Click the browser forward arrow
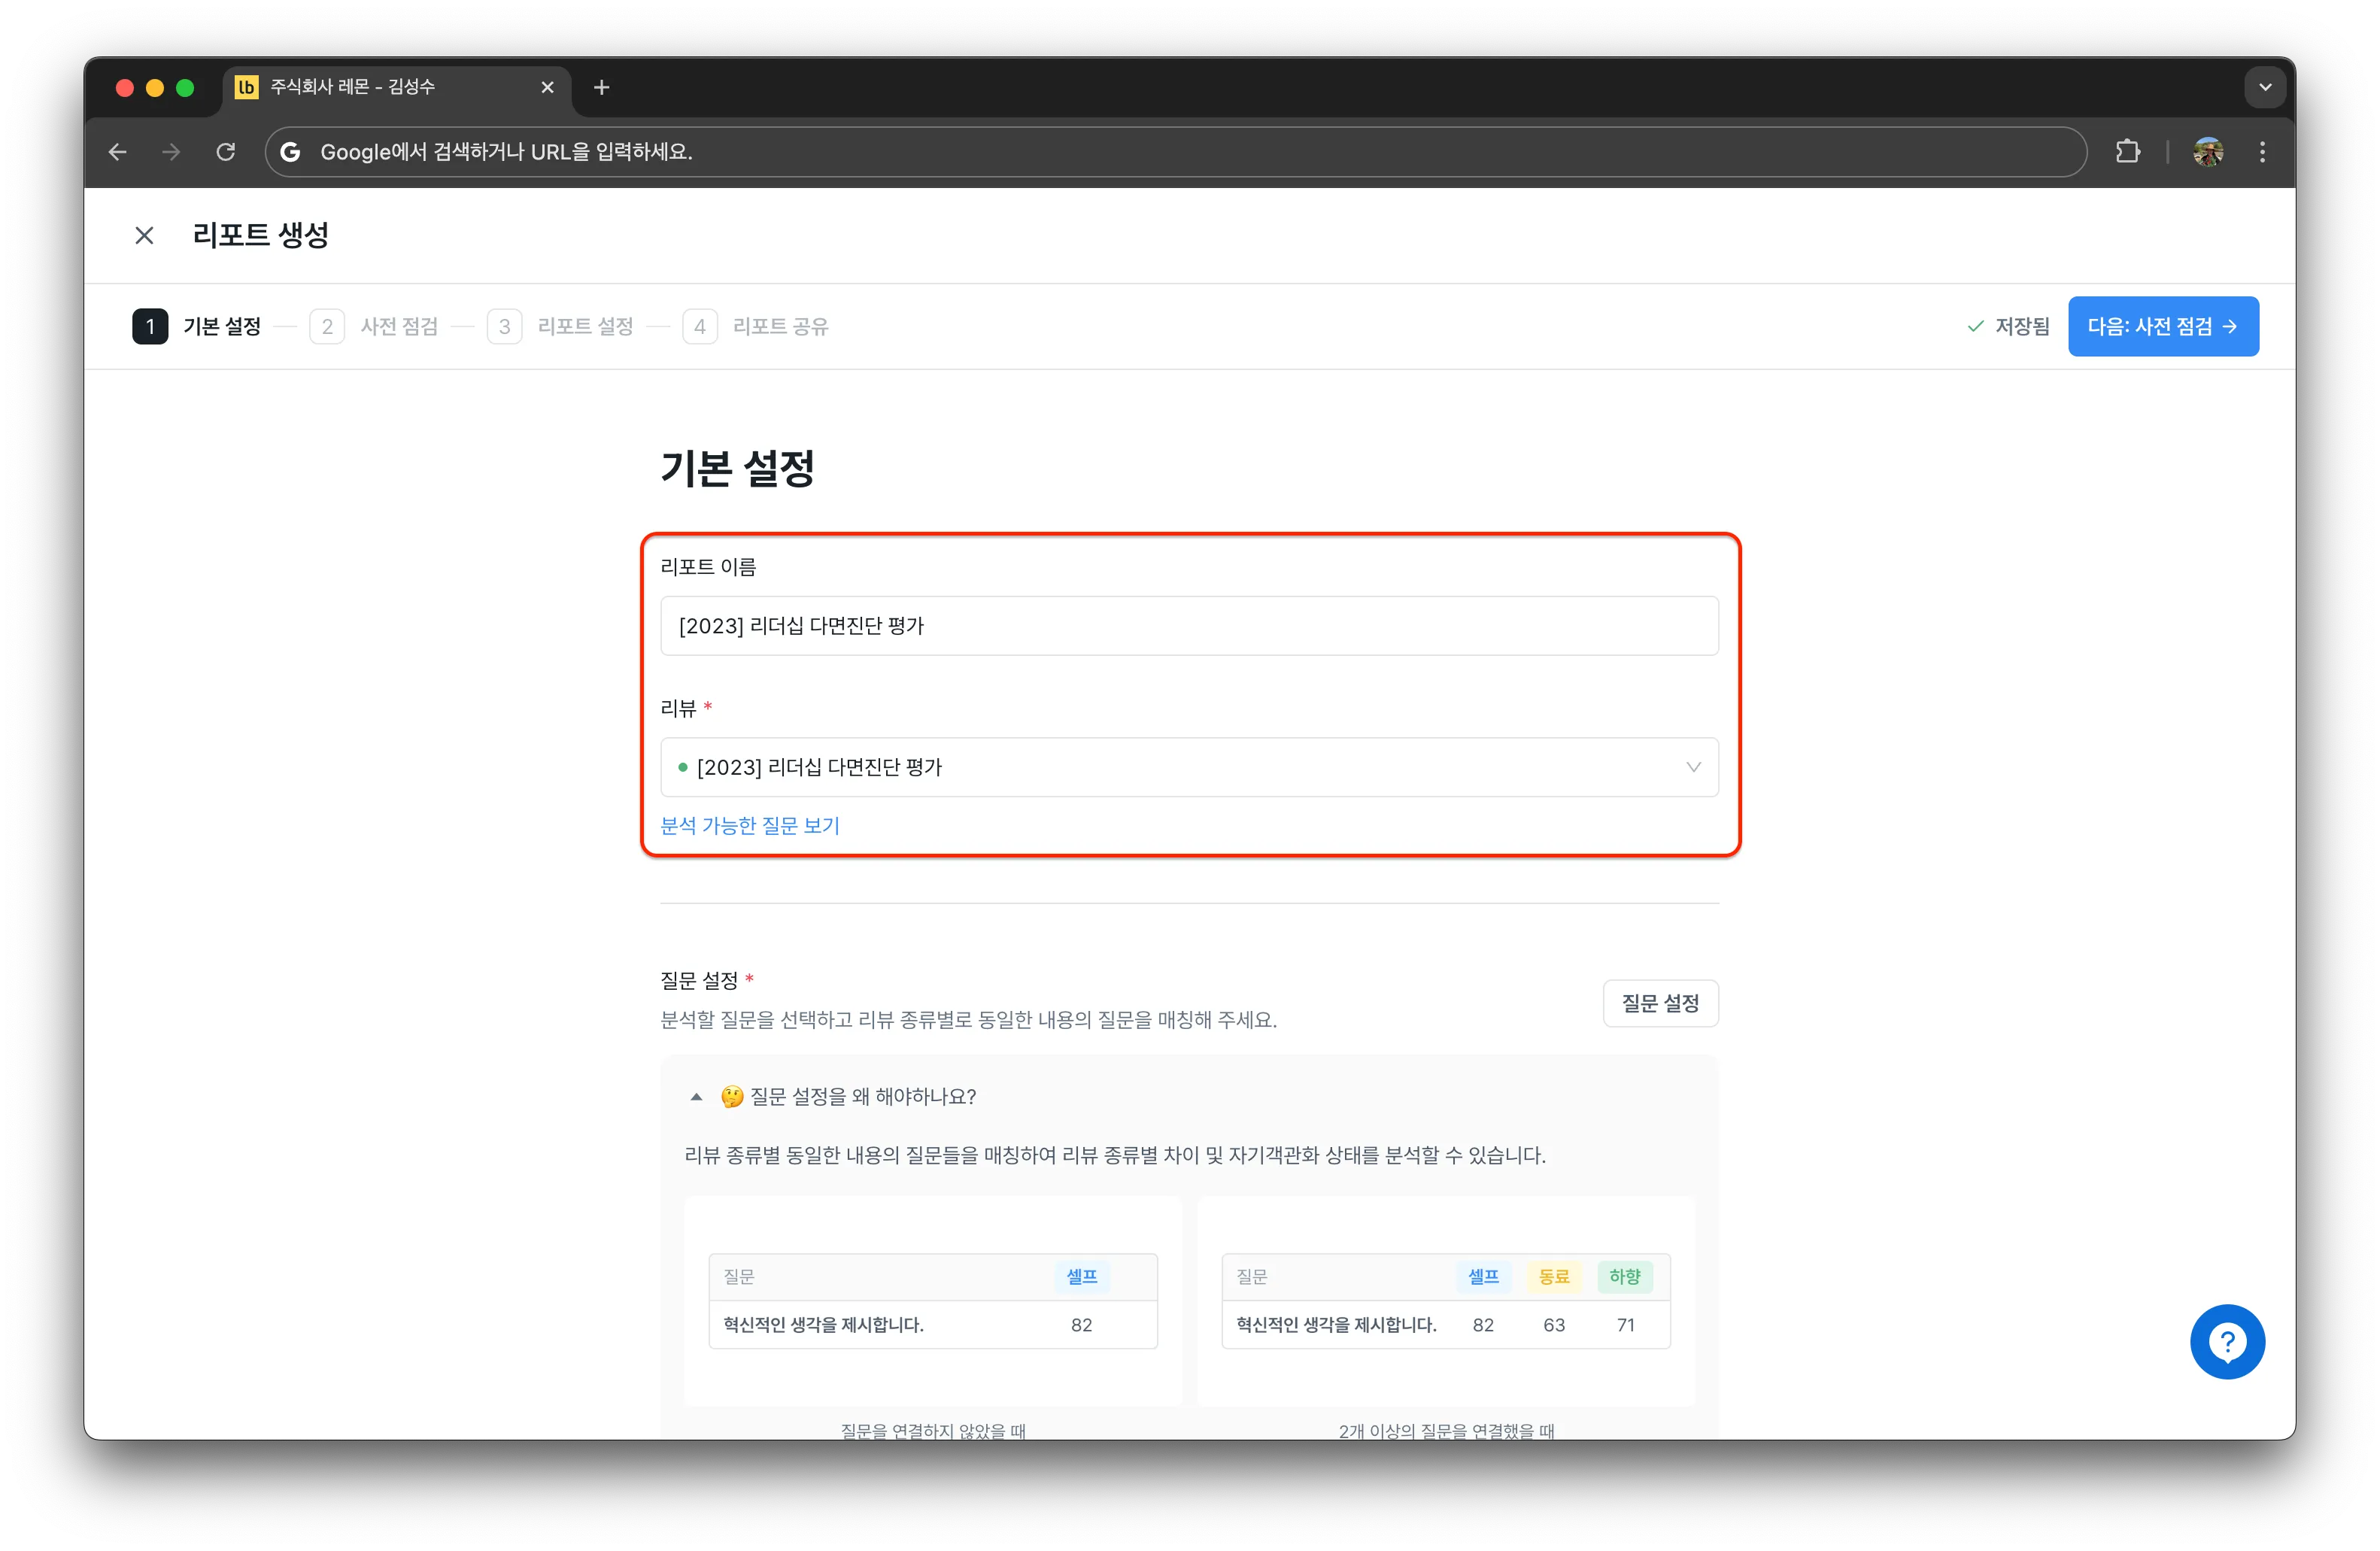 pyautogui.click(x=172, y=152)
